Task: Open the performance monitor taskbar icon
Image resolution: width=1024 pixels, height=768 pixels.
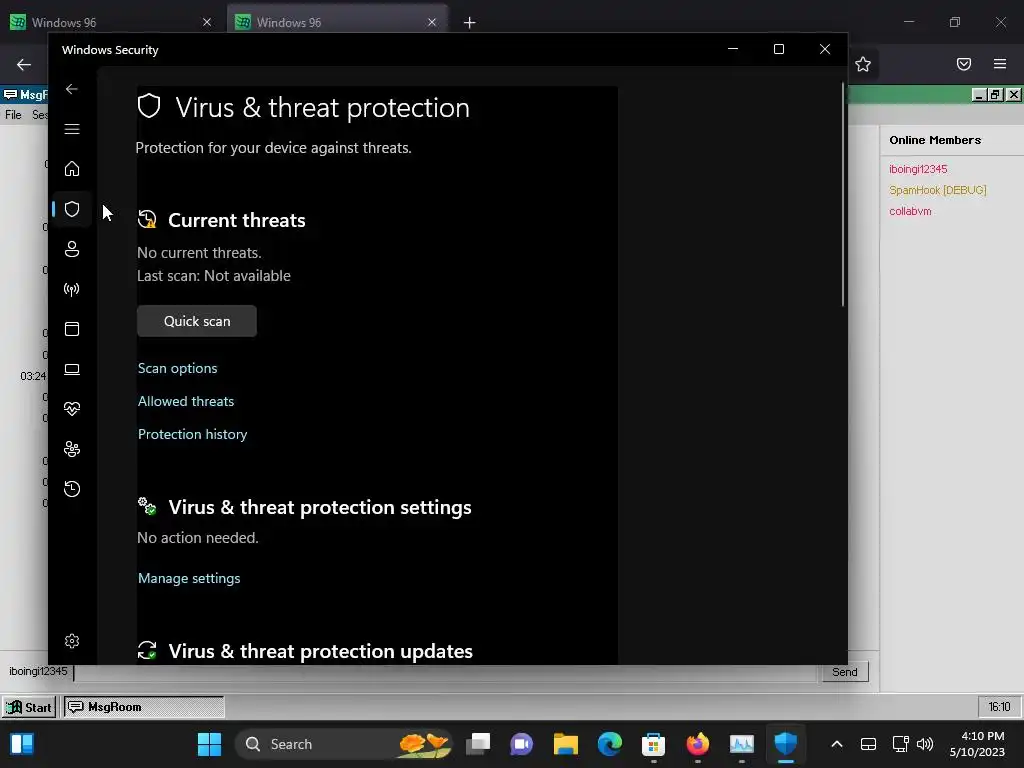Action: pyautogui.click(x=741, y=744)
